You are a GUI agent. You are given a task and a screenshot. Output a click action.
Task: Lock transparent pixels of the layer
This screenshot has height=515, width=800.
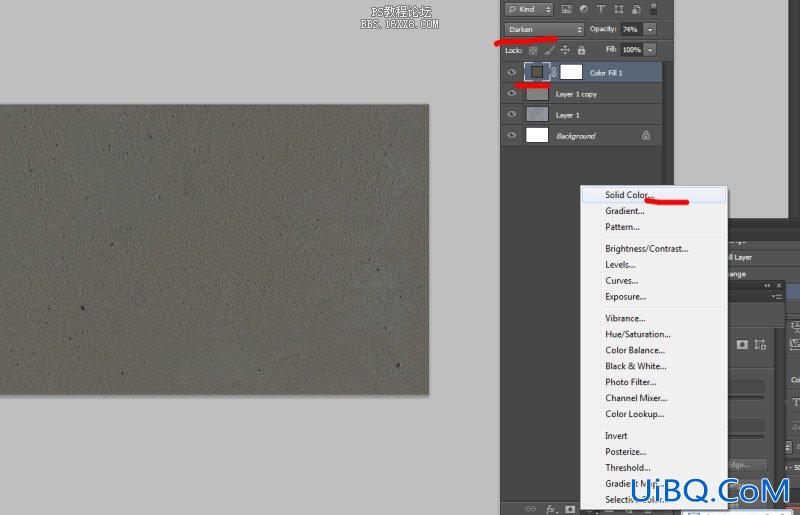pyautogui.click(x=533, y=50)
